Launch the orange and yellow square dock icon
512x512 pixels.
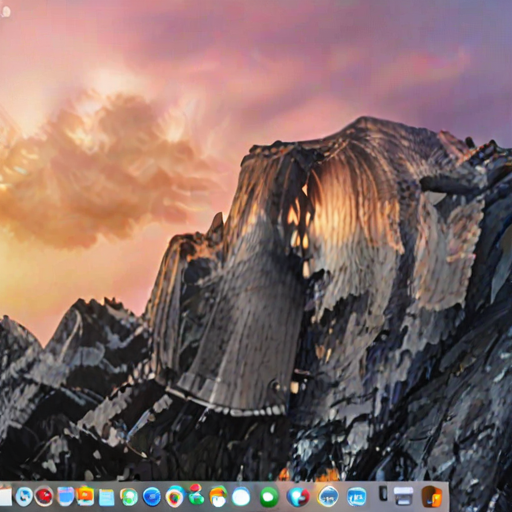pos(85,496)
